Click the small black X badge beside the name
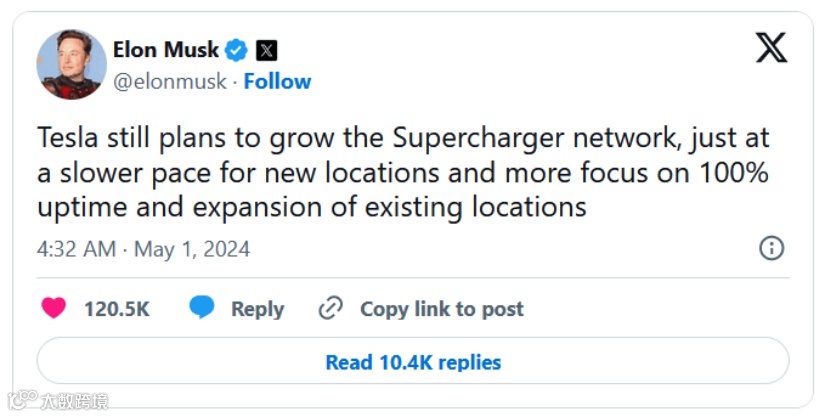 coord(266,49)
